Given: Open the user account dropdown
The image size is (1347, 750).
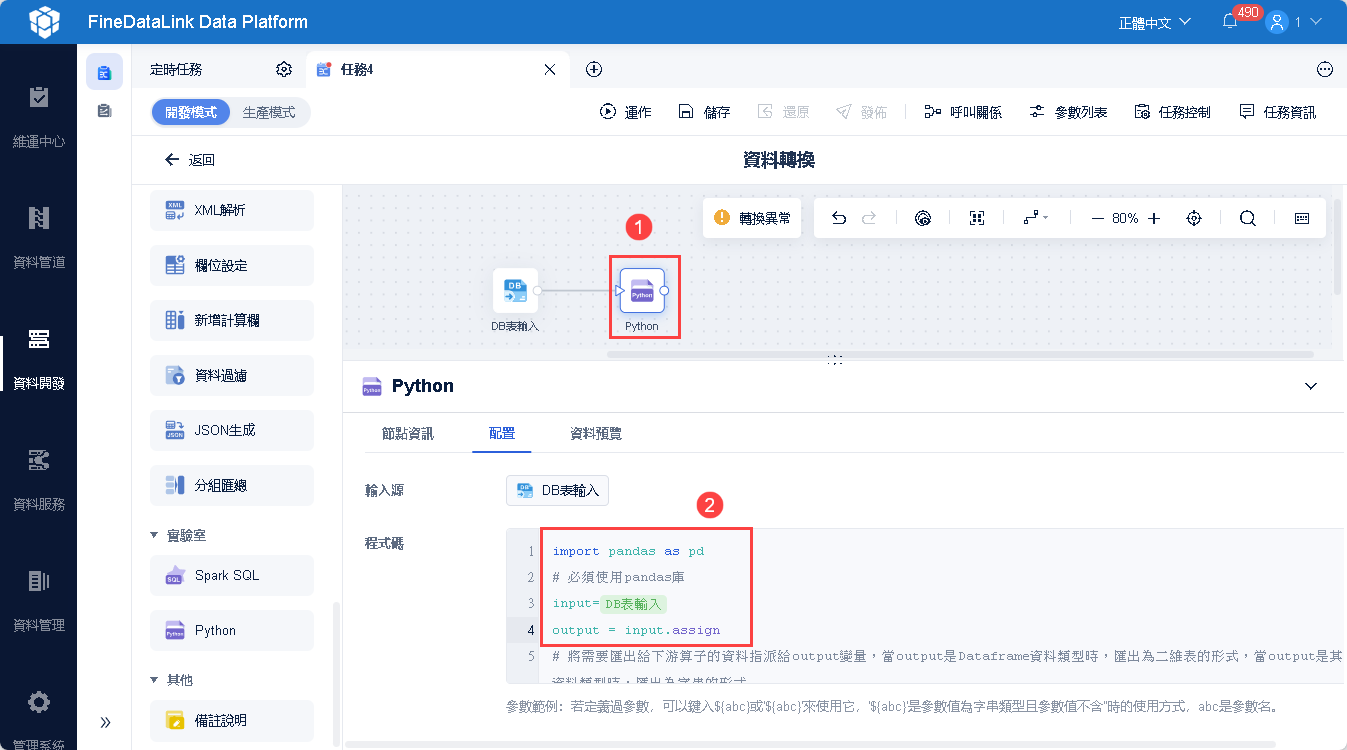Looking at the screenshot, I should (x=1294, y=21).
